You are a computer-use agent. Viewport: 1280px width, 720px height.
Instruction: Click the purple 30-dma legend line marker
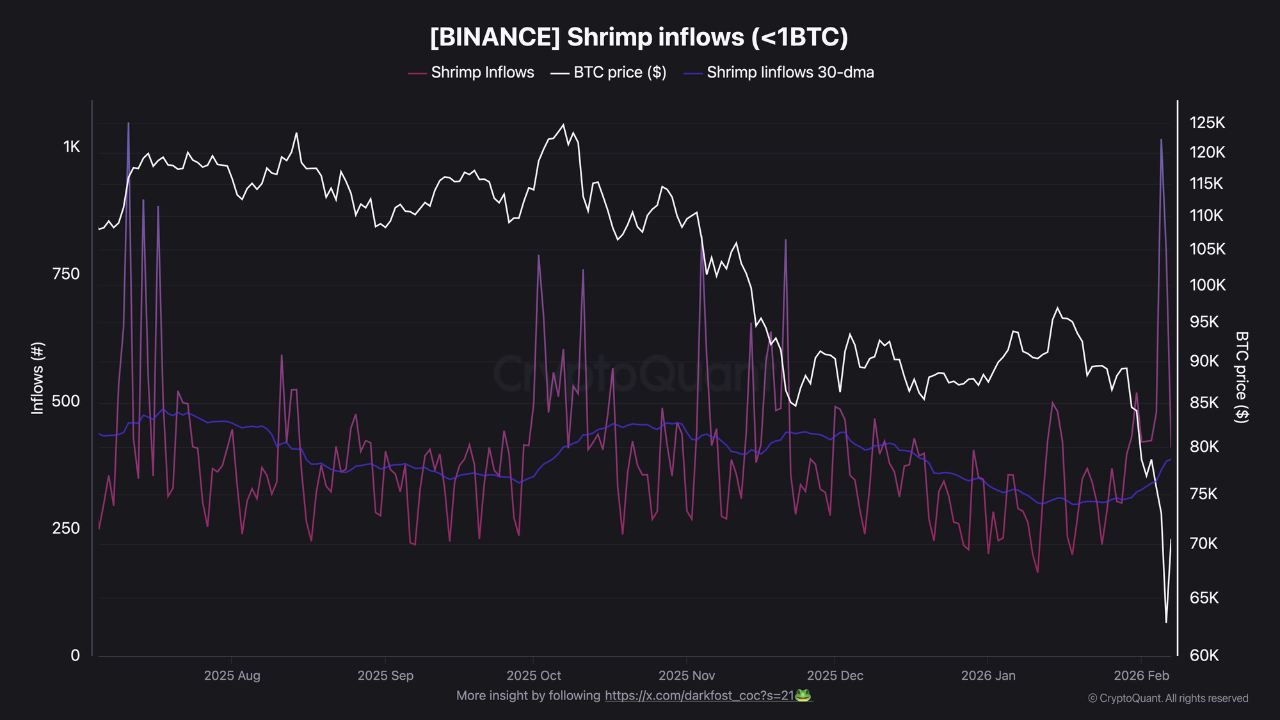692,73
